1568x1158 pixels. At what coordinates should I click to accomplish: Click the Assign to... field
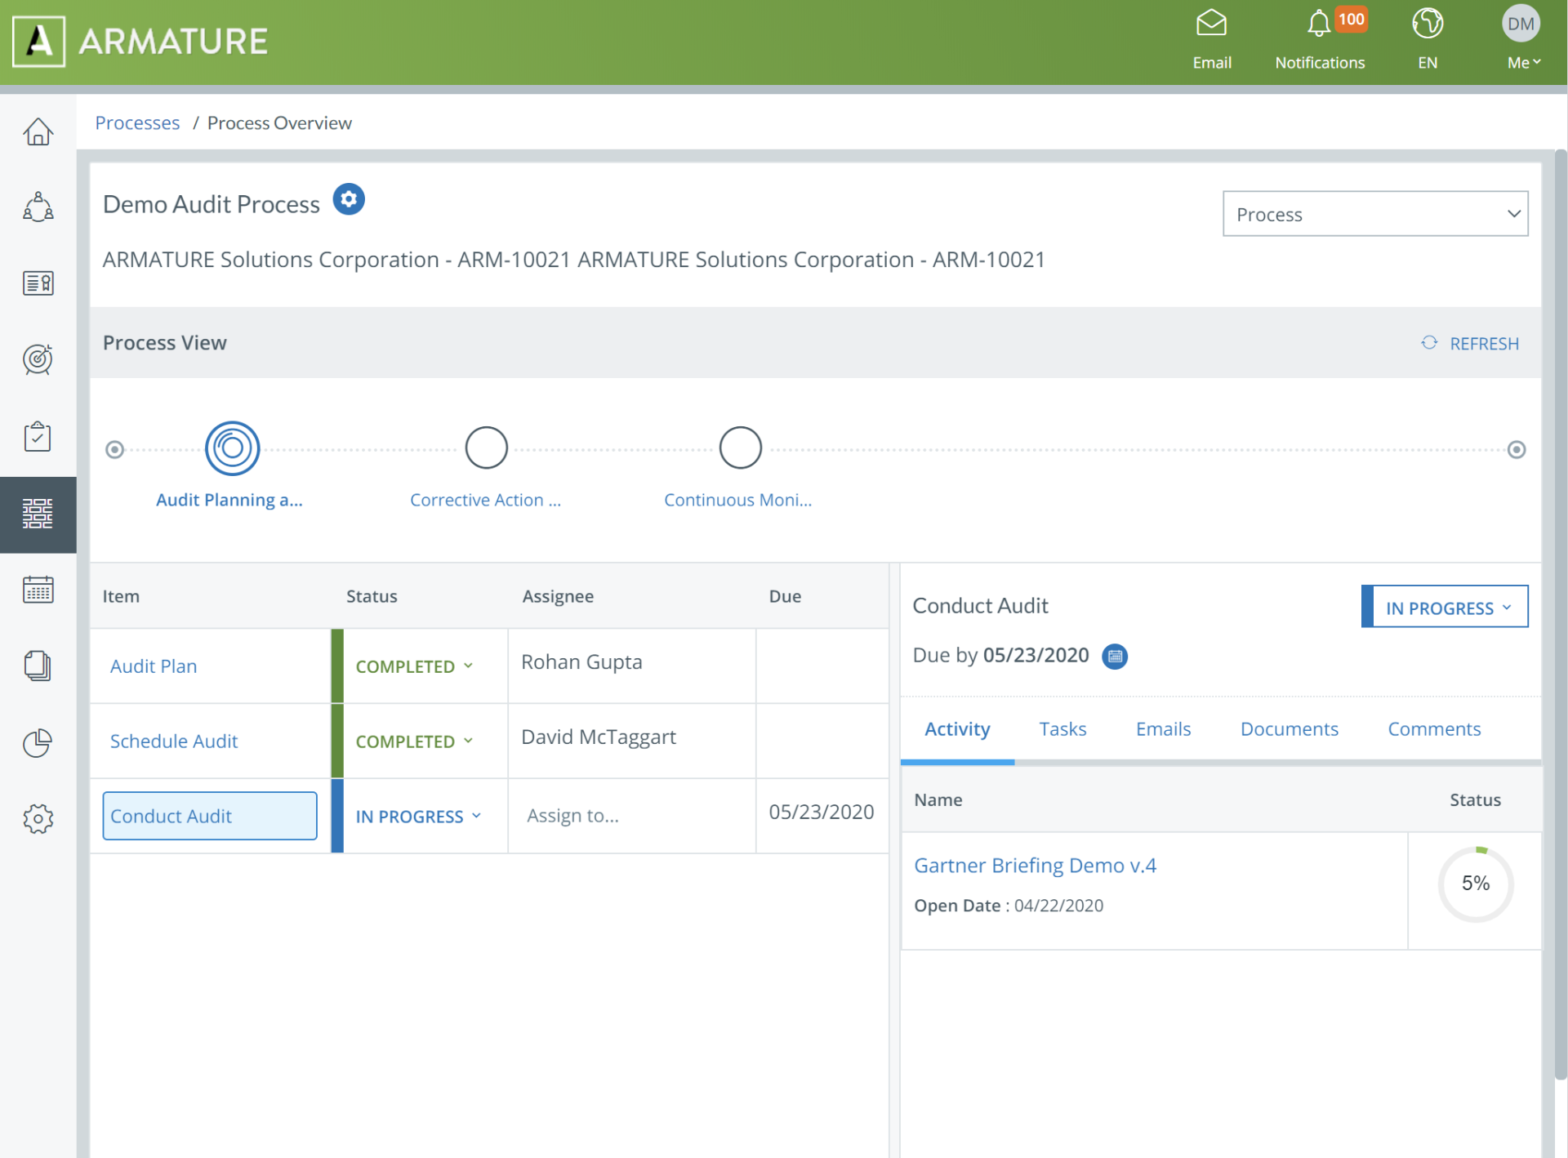pyautogui.click(x=573, y=816)
